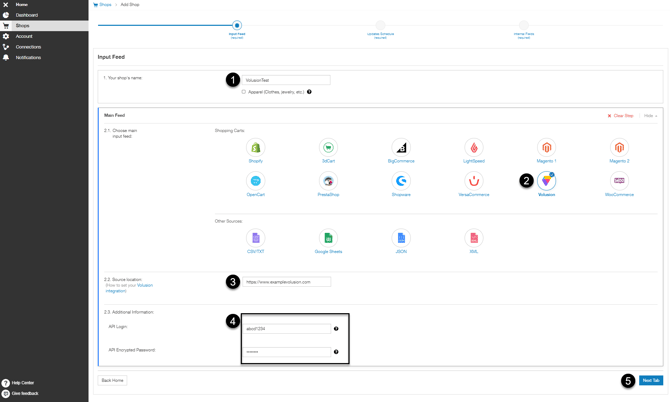
Task: Select the Magento 2 icon
Action: (619, 148)
